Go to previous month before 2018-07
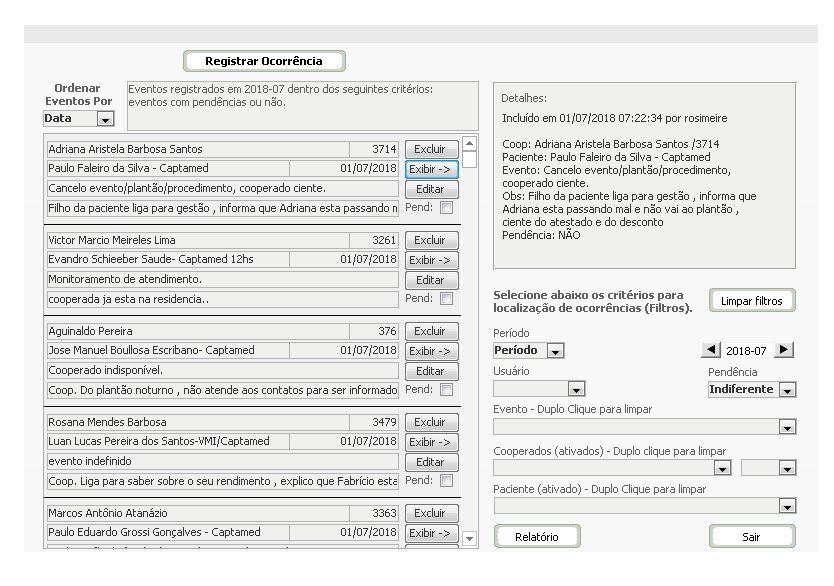Image resolution: width=834 pixels, height=586 pixels. point(711,350)
